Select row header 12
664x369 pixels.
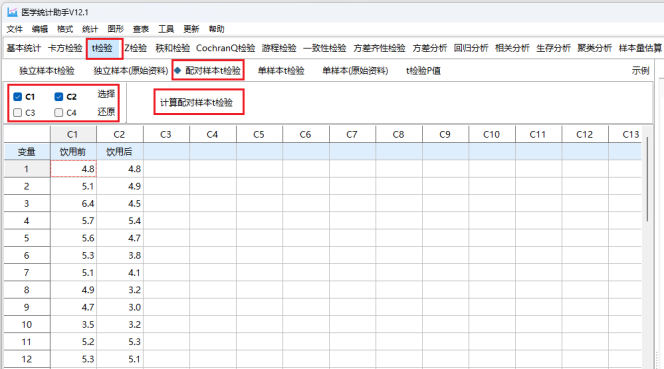(x=27, y=359)
